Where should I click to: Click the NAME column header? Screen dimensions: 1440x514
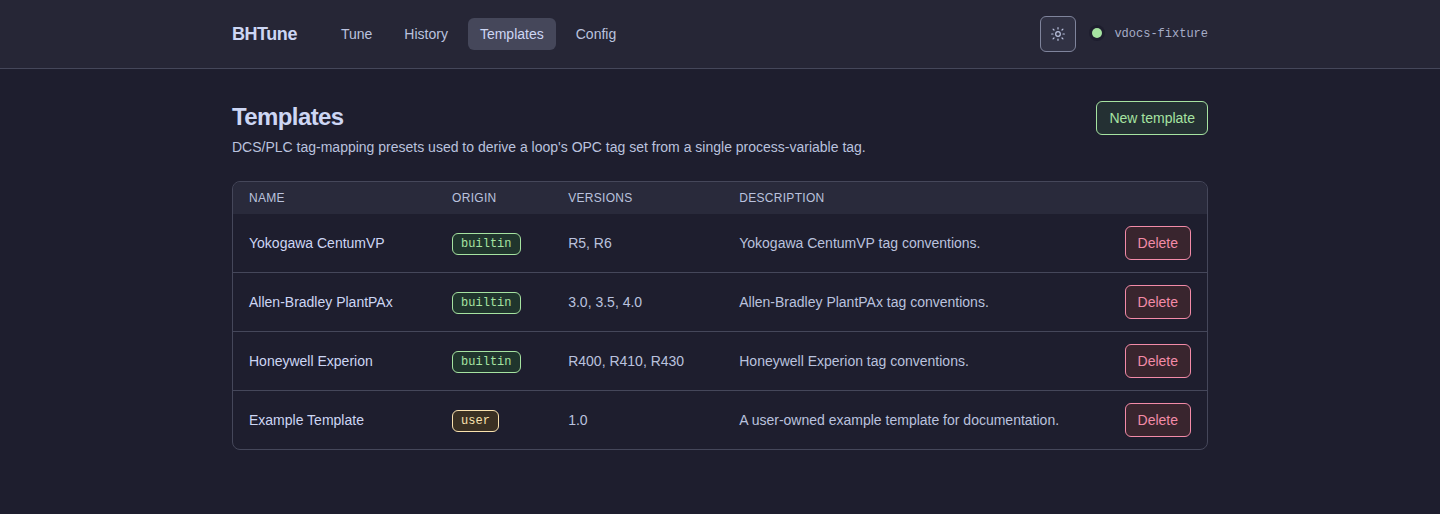[267, 198]
